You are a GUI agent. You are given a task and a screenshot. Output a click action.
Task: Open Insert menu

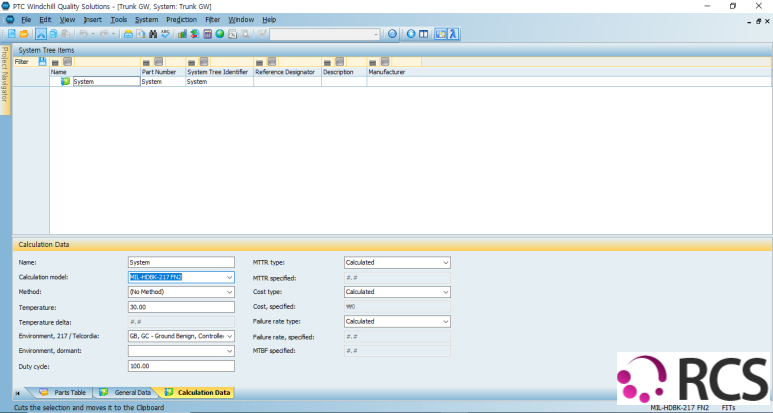pos(93,20)
